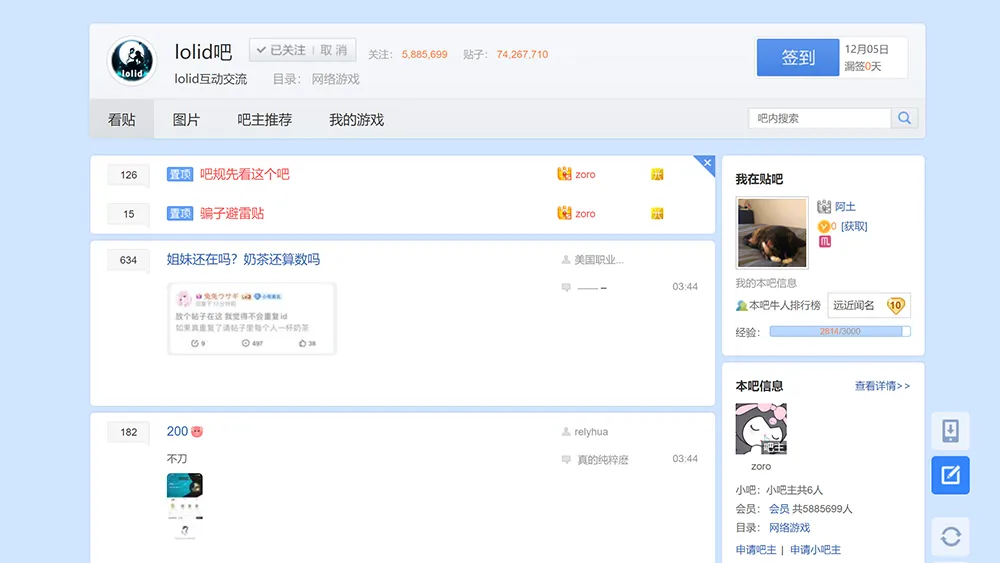Click the 申请小吧主 link
This screenshot has height=563, width=1000.
point(815,550)
